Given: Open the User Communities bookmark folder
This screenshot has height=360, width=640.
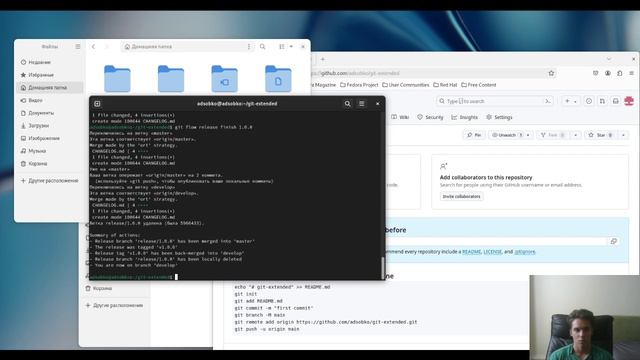Looking at the screenshot, I should [x=406, y=85].
